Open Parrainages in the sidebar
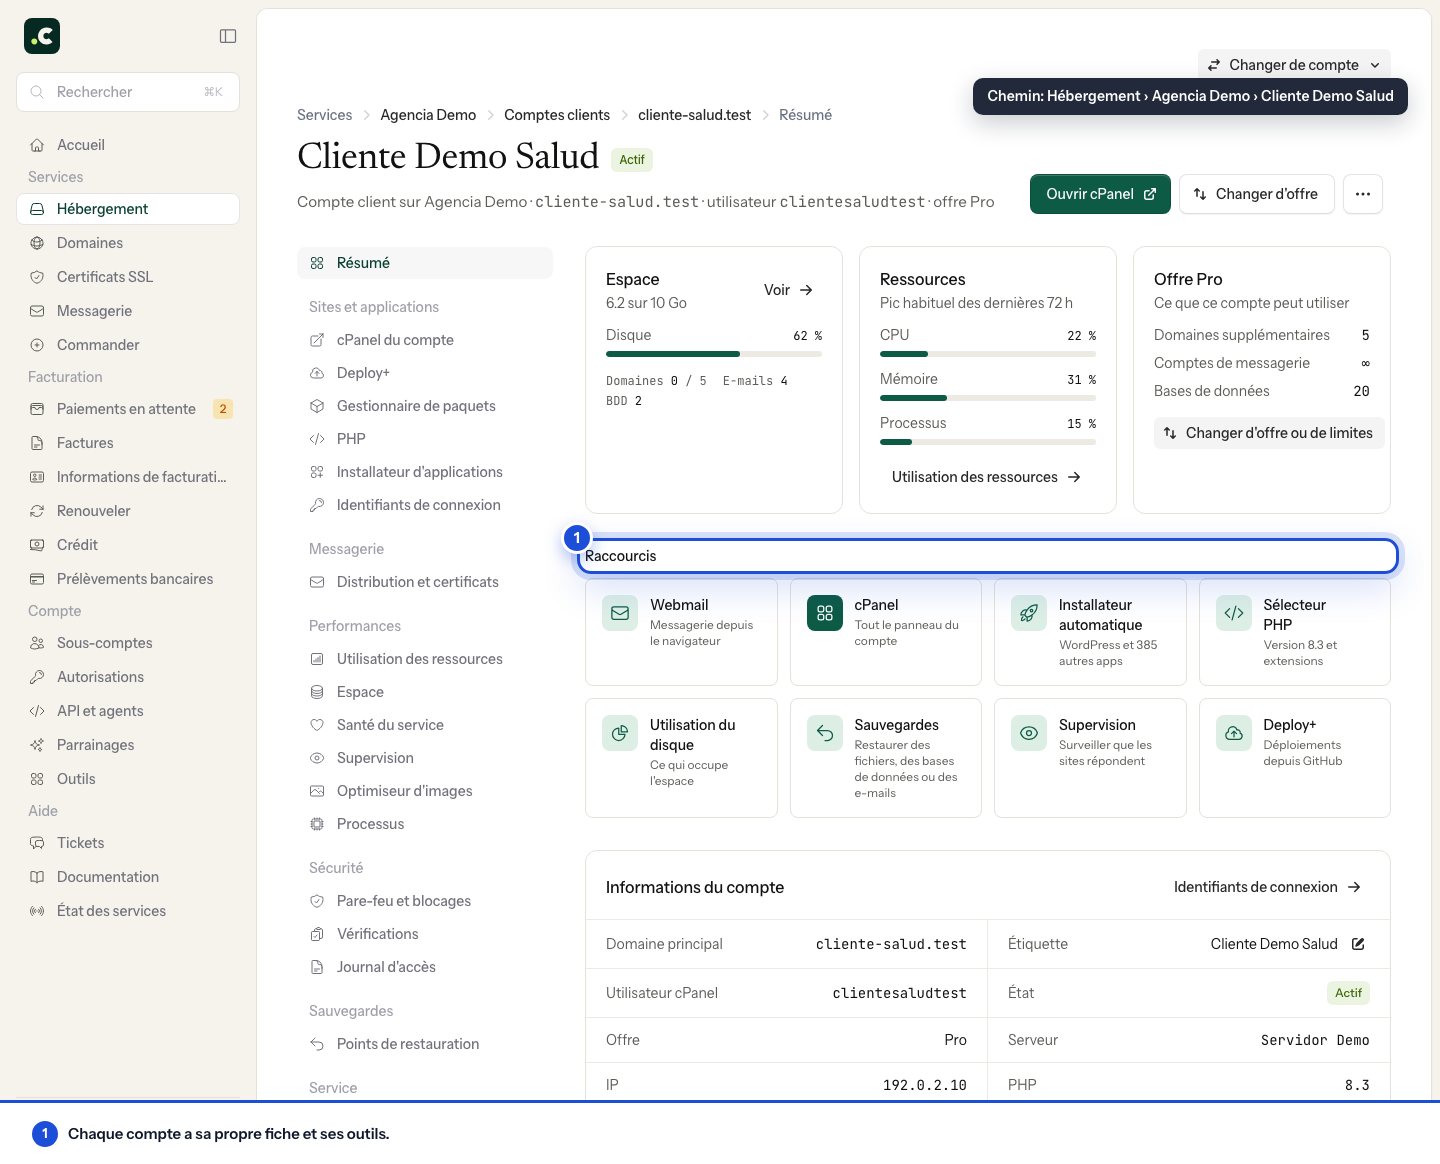This screenshot has width=1440, height=1164. (x=128, y=745)
